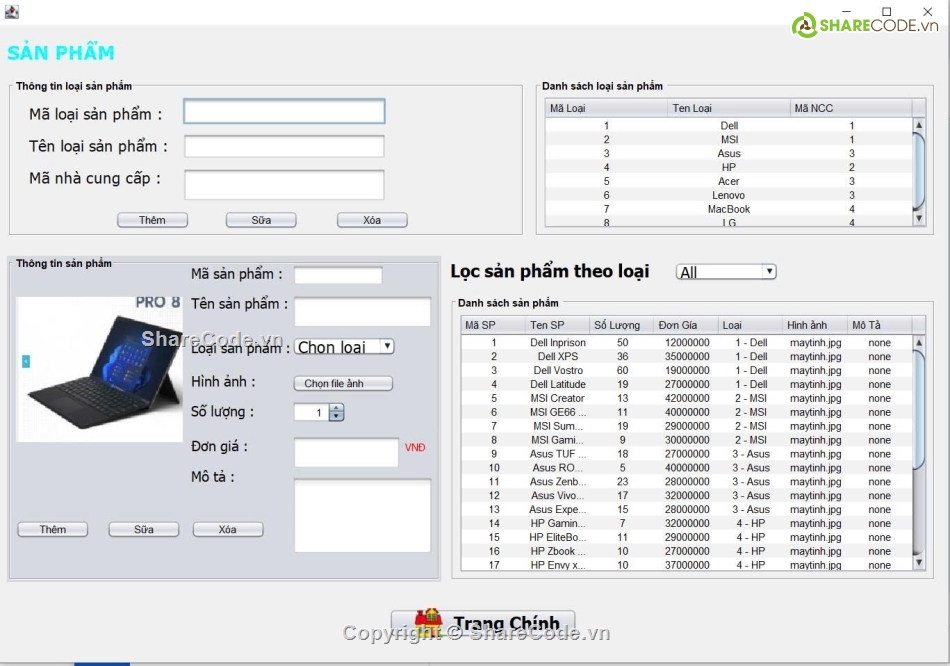The width and height of the screenshot is (950, 666).
Task: Select the Lenovo row in type list
Action: [729, 195]
